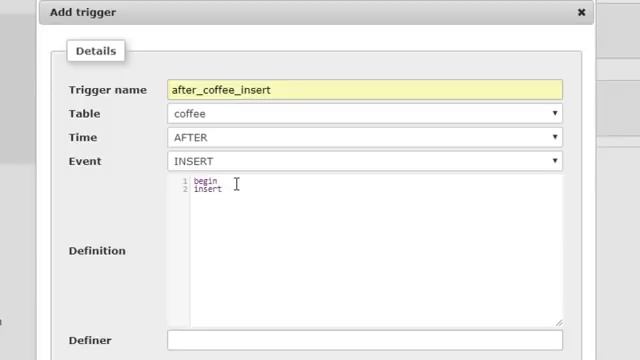Click into the Definer input field

pos(364,340)
